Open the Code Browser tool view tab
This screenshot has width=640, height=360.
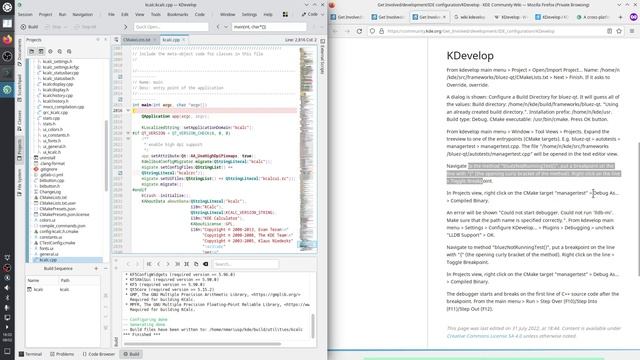pyautogui.click(x=98, y=354)
